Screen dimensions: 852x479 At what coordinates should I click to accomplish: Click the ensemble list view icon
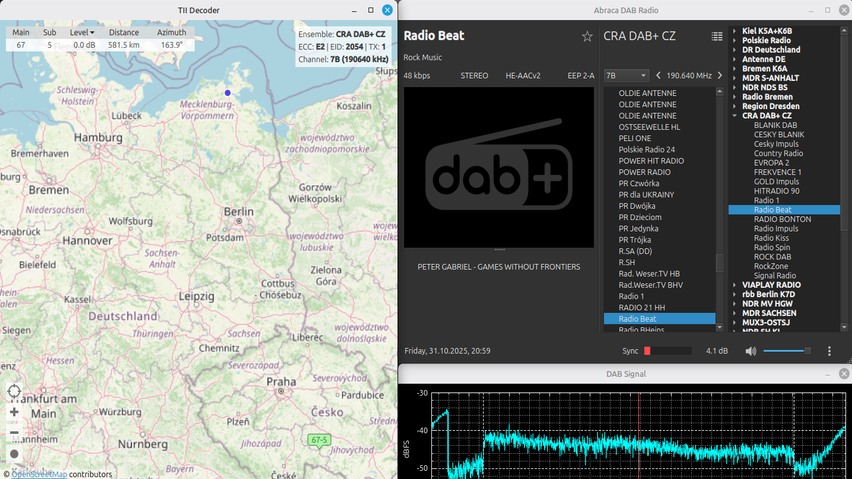(x=717, y=37)
